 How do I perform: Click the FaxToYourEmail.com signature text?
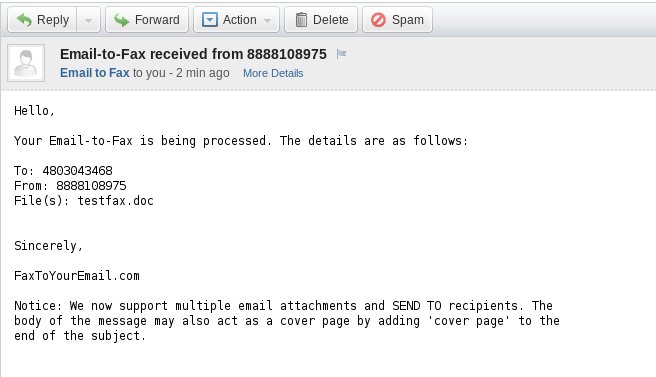[77, 276]
